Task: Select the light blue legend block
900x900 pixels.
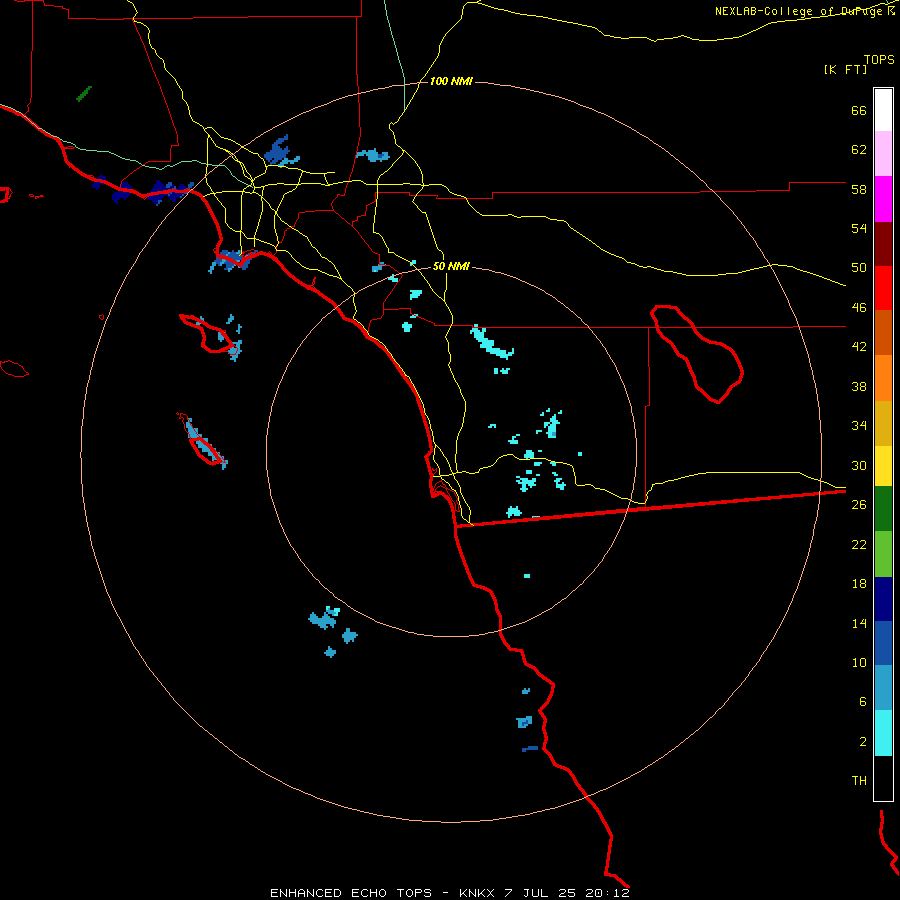Action: pos(883,688)
